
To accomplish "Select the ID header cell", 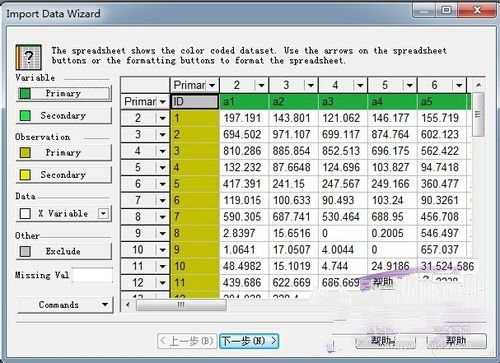I will (195, 102).
